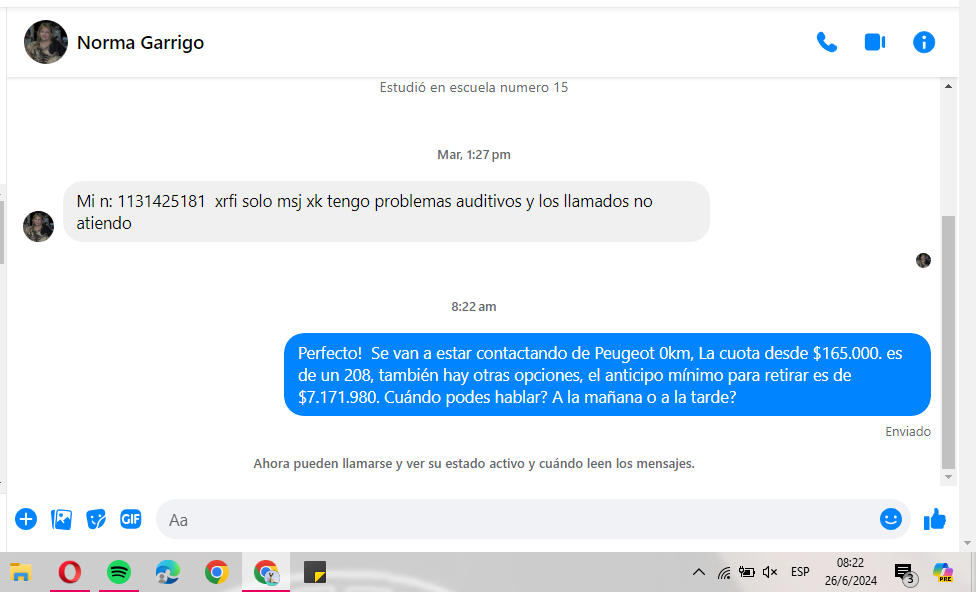Choose a sticker to send
This screenshot has height=592, width=976.
[x=96, y=519]
